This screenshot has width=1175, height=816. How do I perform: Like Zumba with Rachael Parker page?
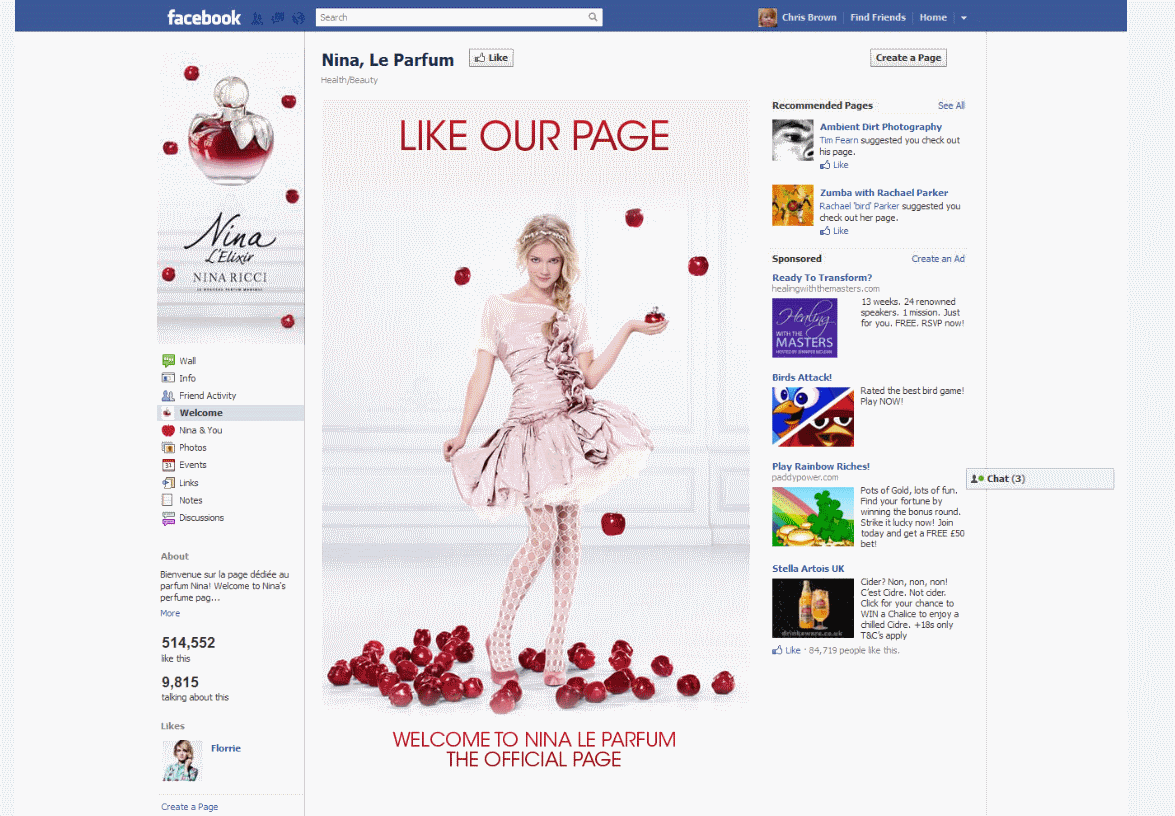click(834, 231)
